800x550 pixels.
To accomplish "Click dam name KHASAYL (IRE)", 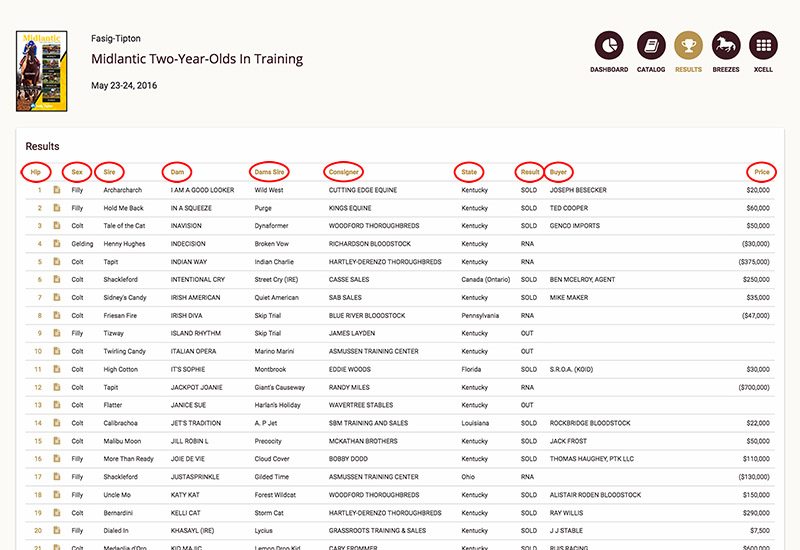I will coord(192,531).
